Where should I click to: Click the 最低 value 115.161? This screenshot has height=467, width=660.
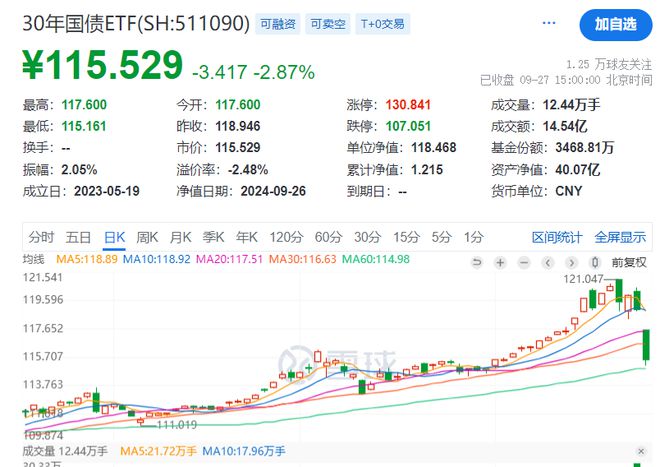tap(84, 126)
